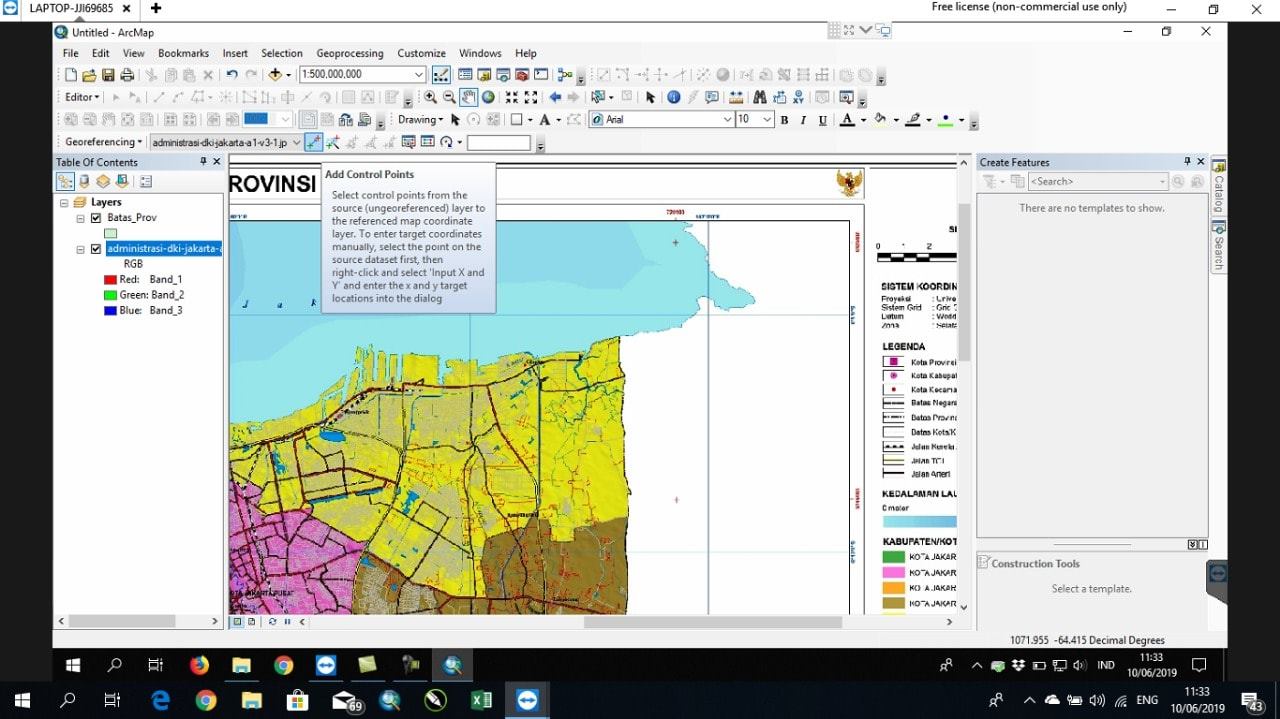Activate the Pan hand tool
This screenshot has height=719, width=1280.
[x=468, y=97]
